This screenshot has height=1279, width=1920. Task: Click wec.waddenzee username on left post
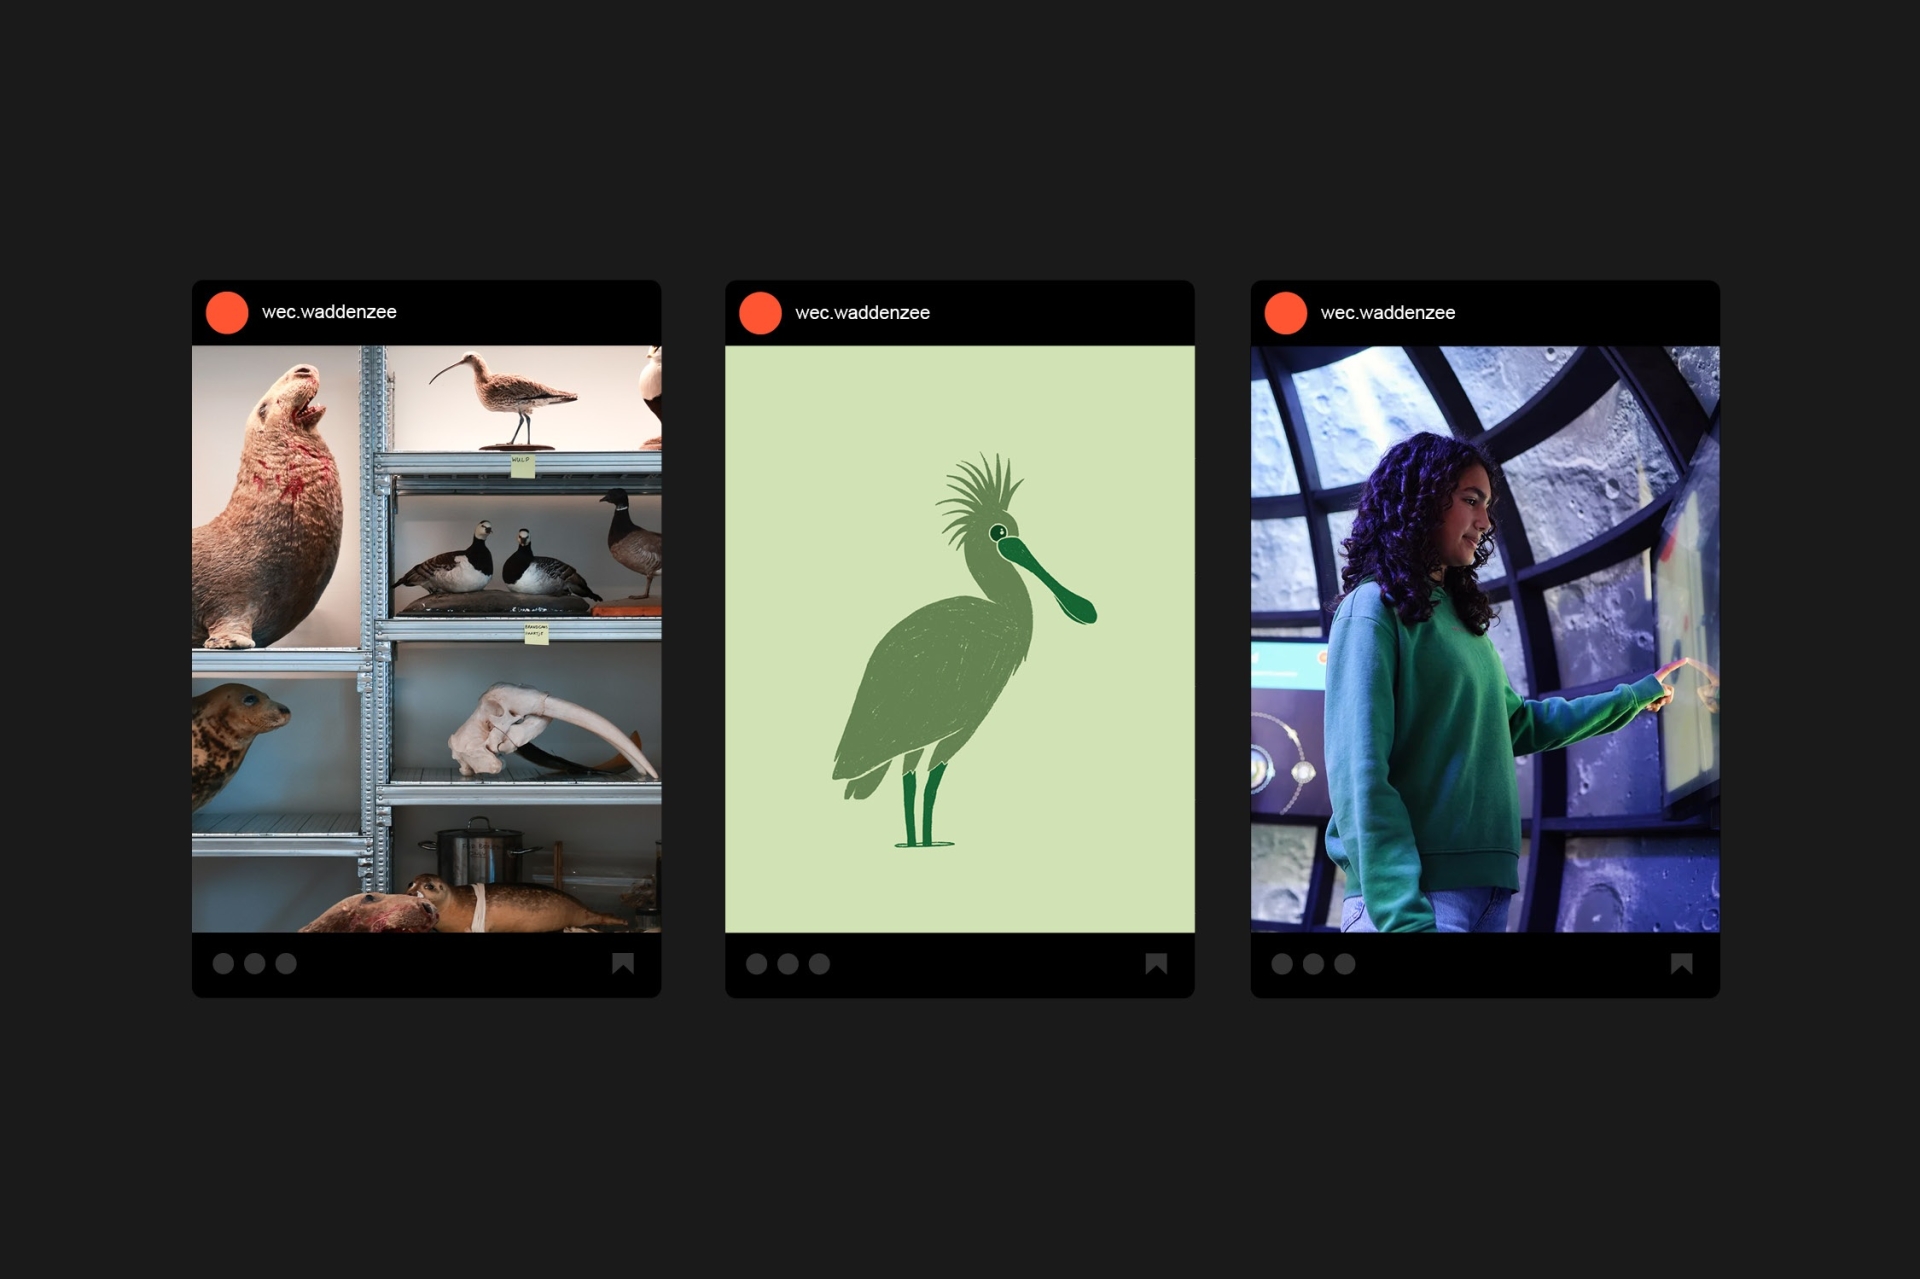329,312
